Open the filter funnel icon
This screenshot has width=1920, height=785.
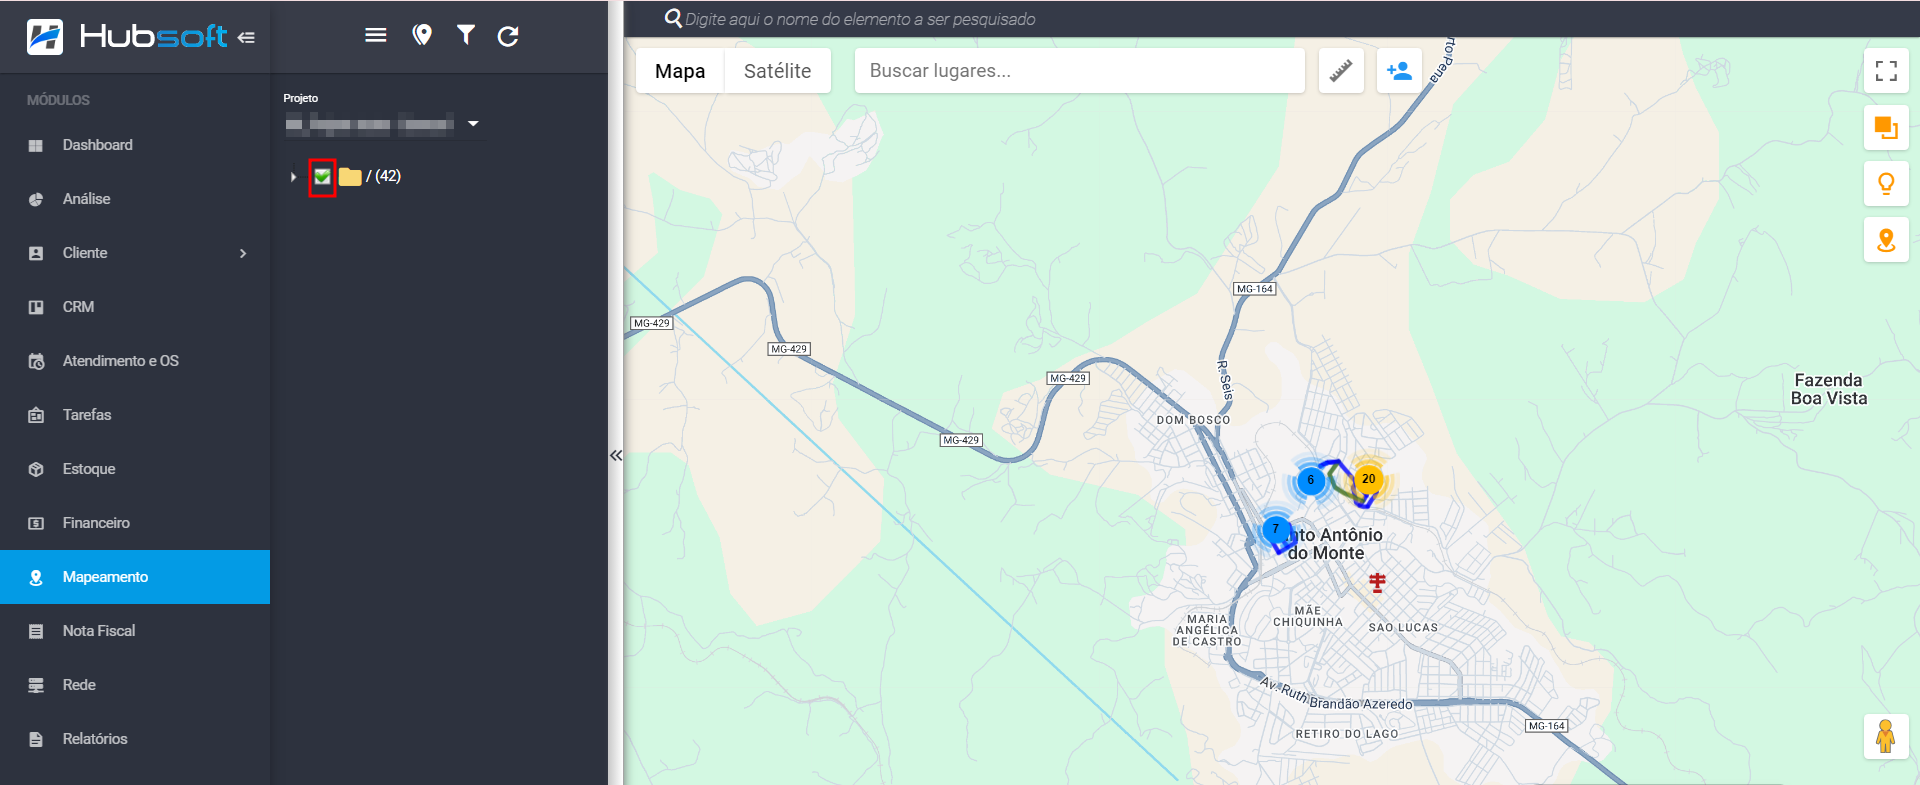click(x=466, y=36)
